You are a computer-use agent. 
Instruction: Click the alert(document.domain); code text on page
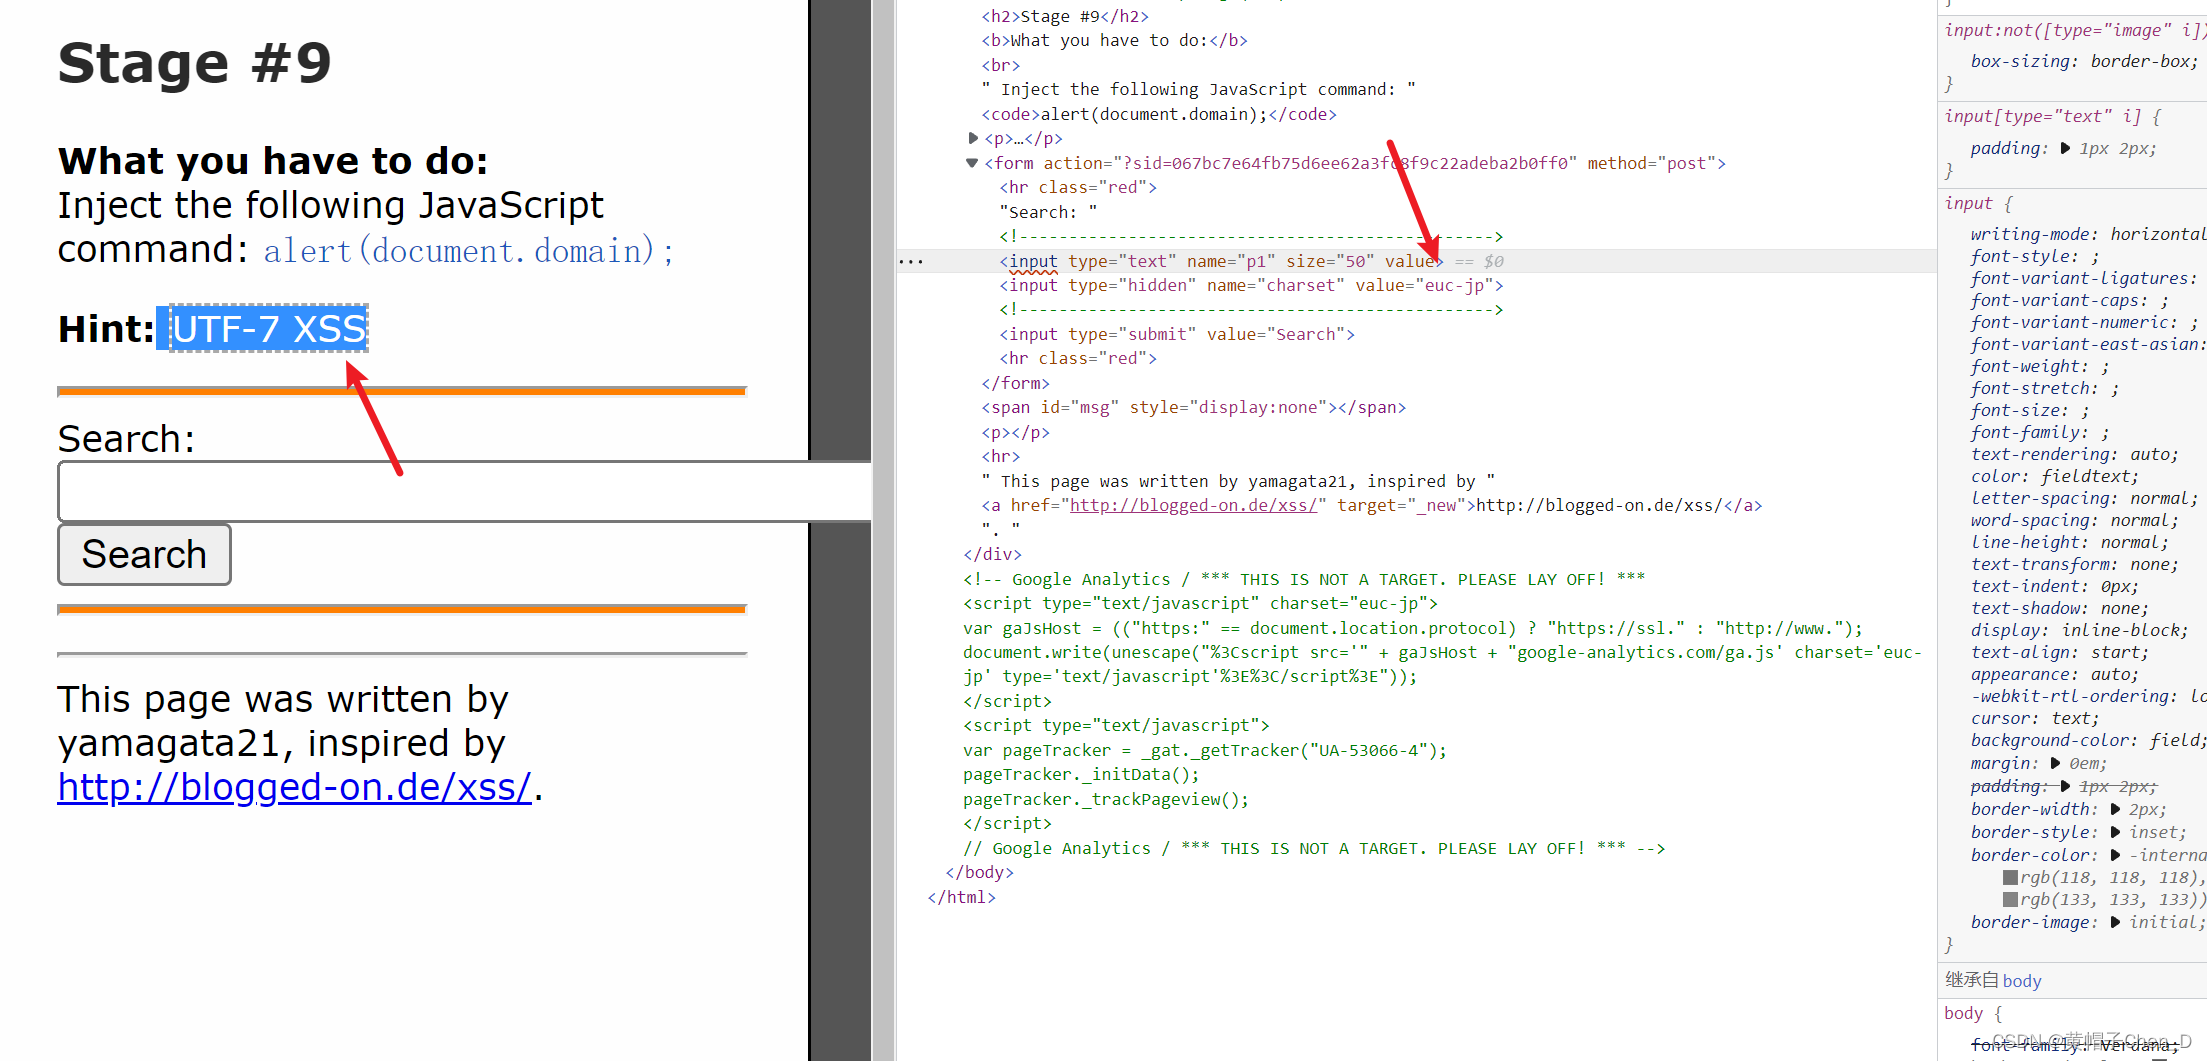tap(468, 250)
